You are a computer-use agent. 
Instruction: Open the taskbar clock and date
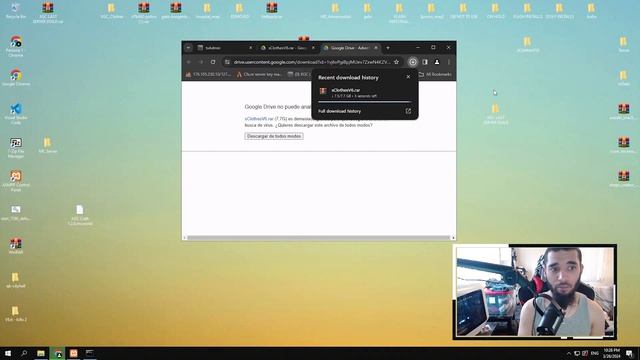tap(611, 353)
